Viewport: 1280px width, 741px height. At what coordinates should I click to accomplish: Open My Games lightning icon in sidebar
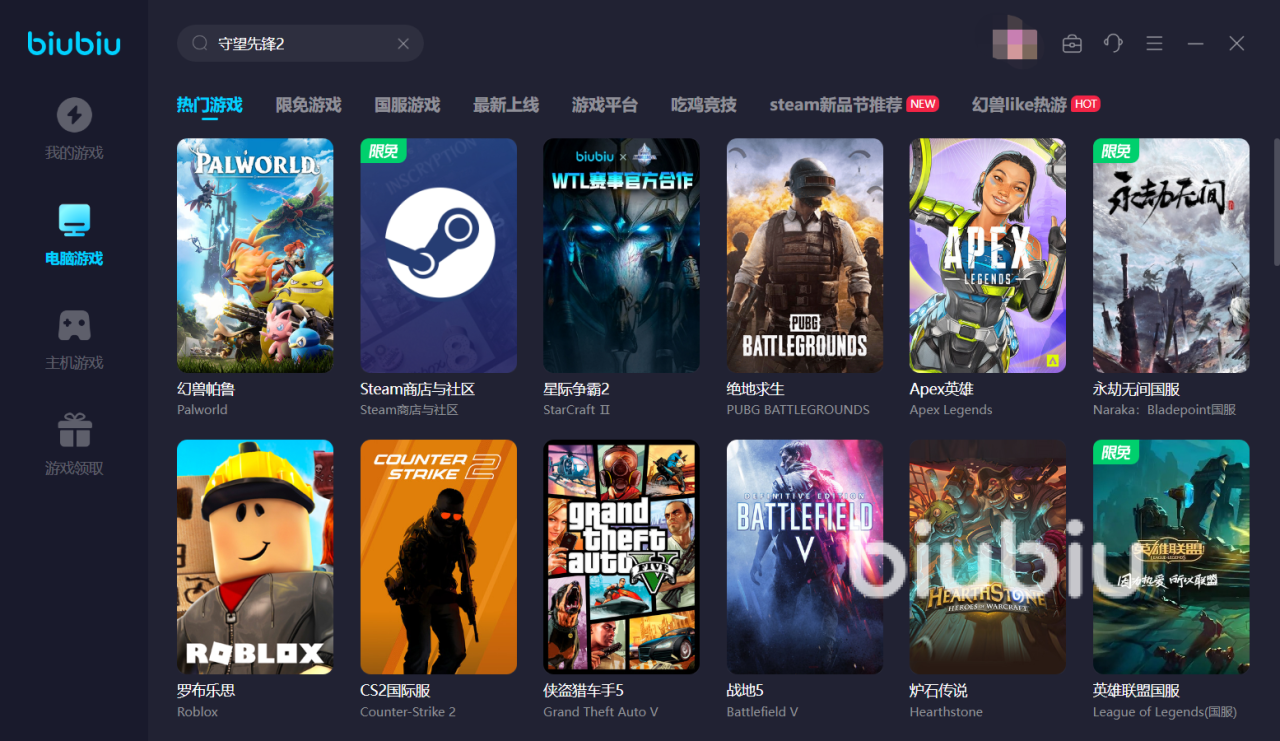[x=74, y=115]
